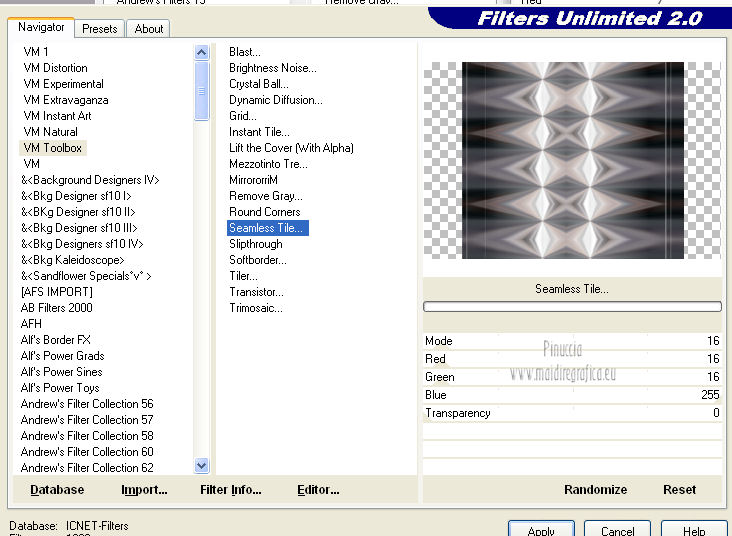Select Andrew's Filter Collection 58
The width and height of the screenshot is (732, 536).
[87, 436]
